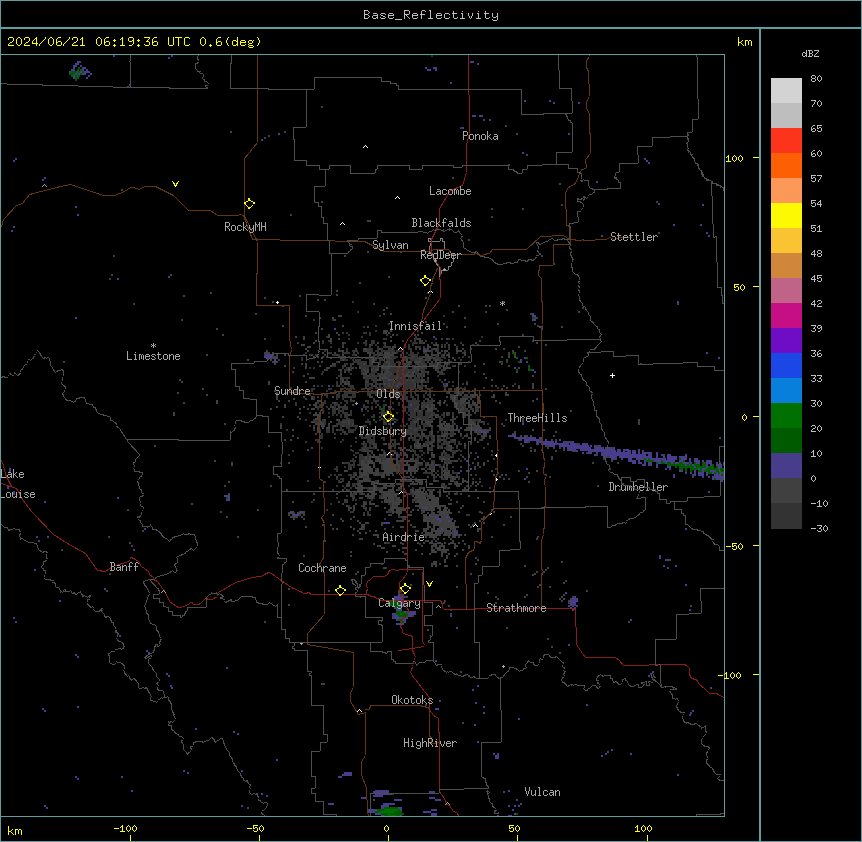862x842 pixels.
Task: Click the Ponoka city label
Action: pos(480,136)
